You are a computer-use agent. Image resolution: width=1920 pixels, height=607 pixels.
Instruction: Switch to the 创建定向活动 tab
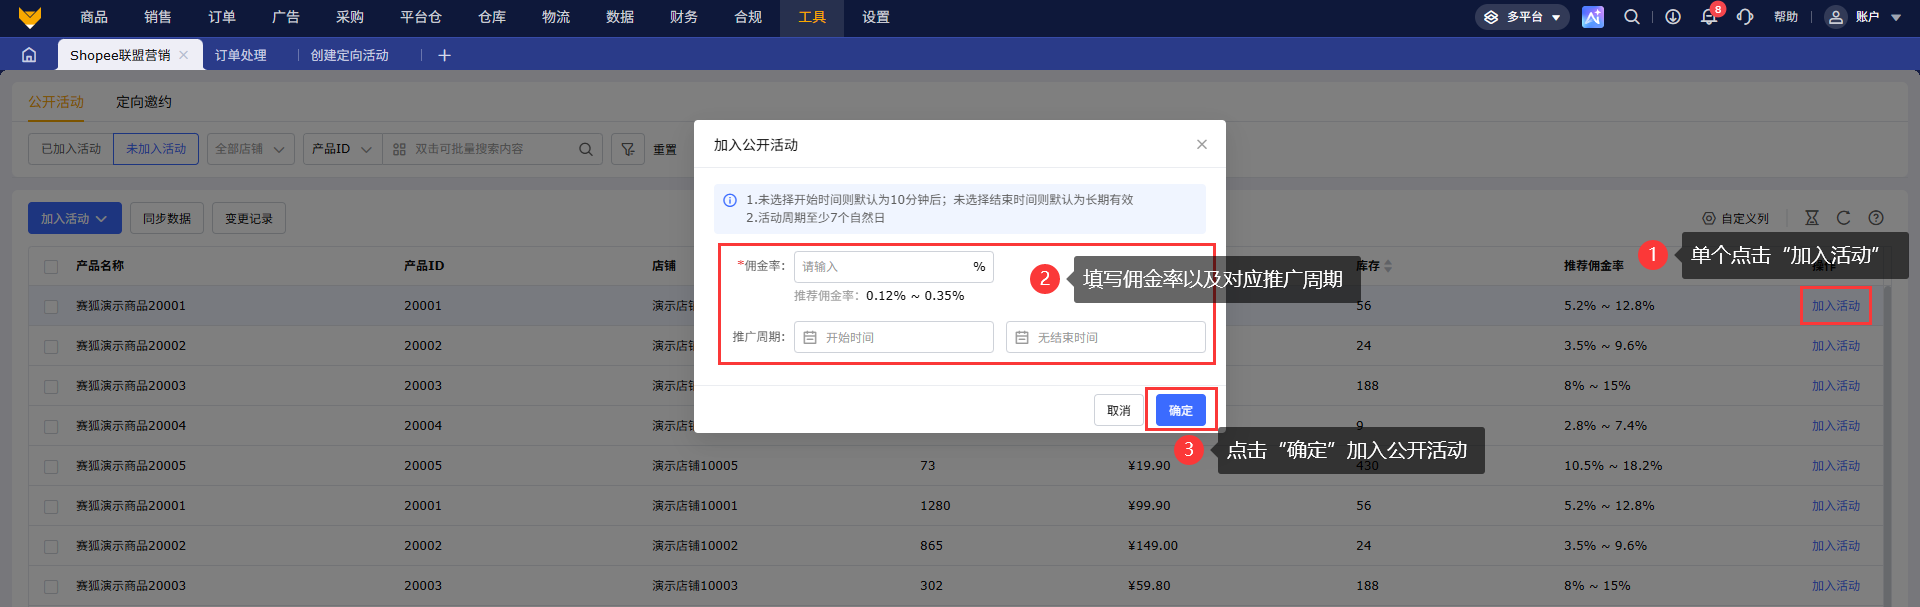(350, 55)
